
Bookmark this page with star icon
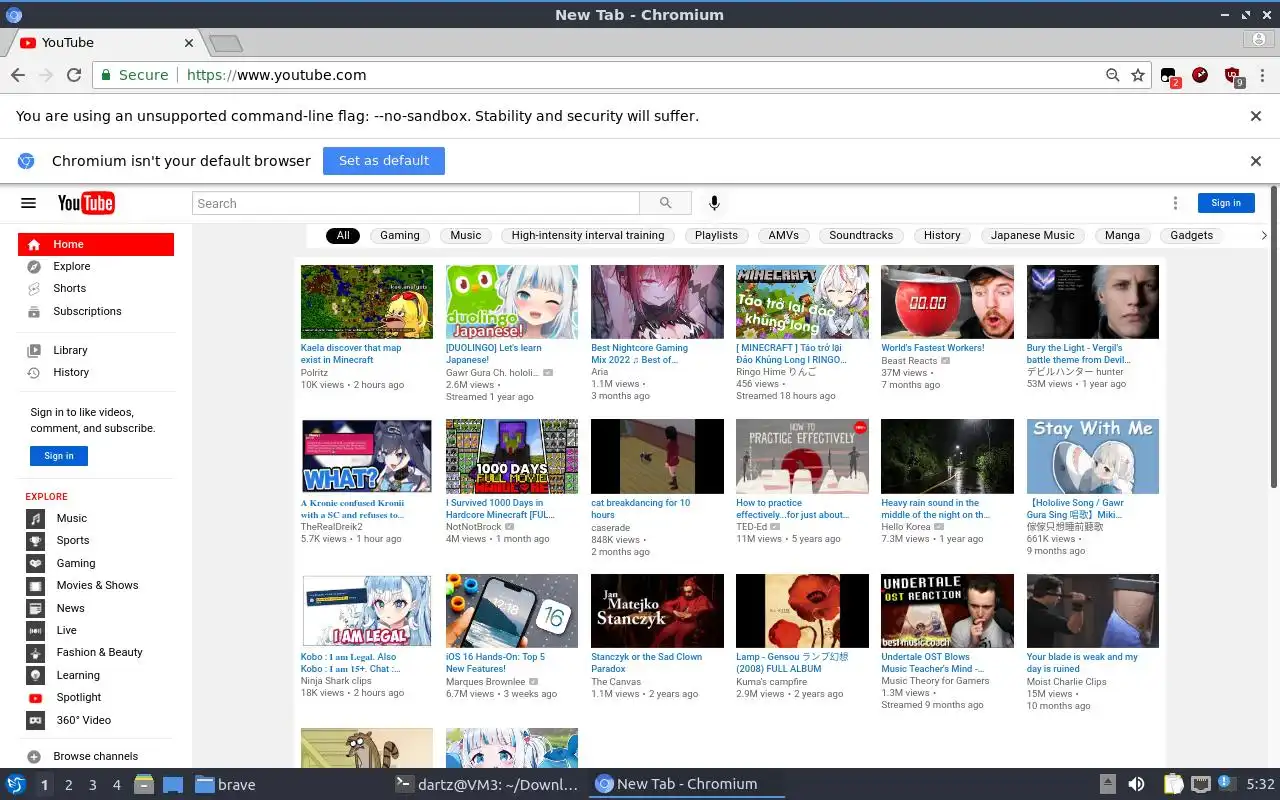click(x=1138, y=75)
